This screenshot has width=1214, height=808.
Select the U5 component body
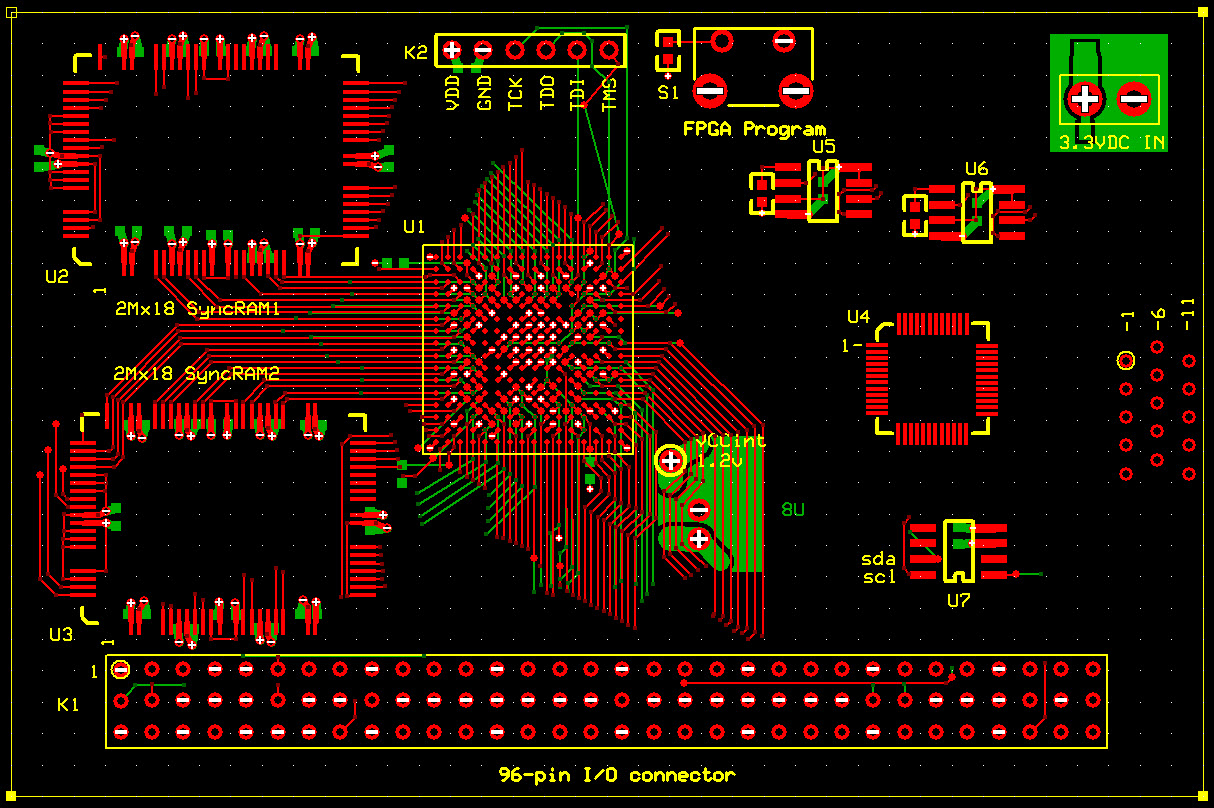(823, 192)
